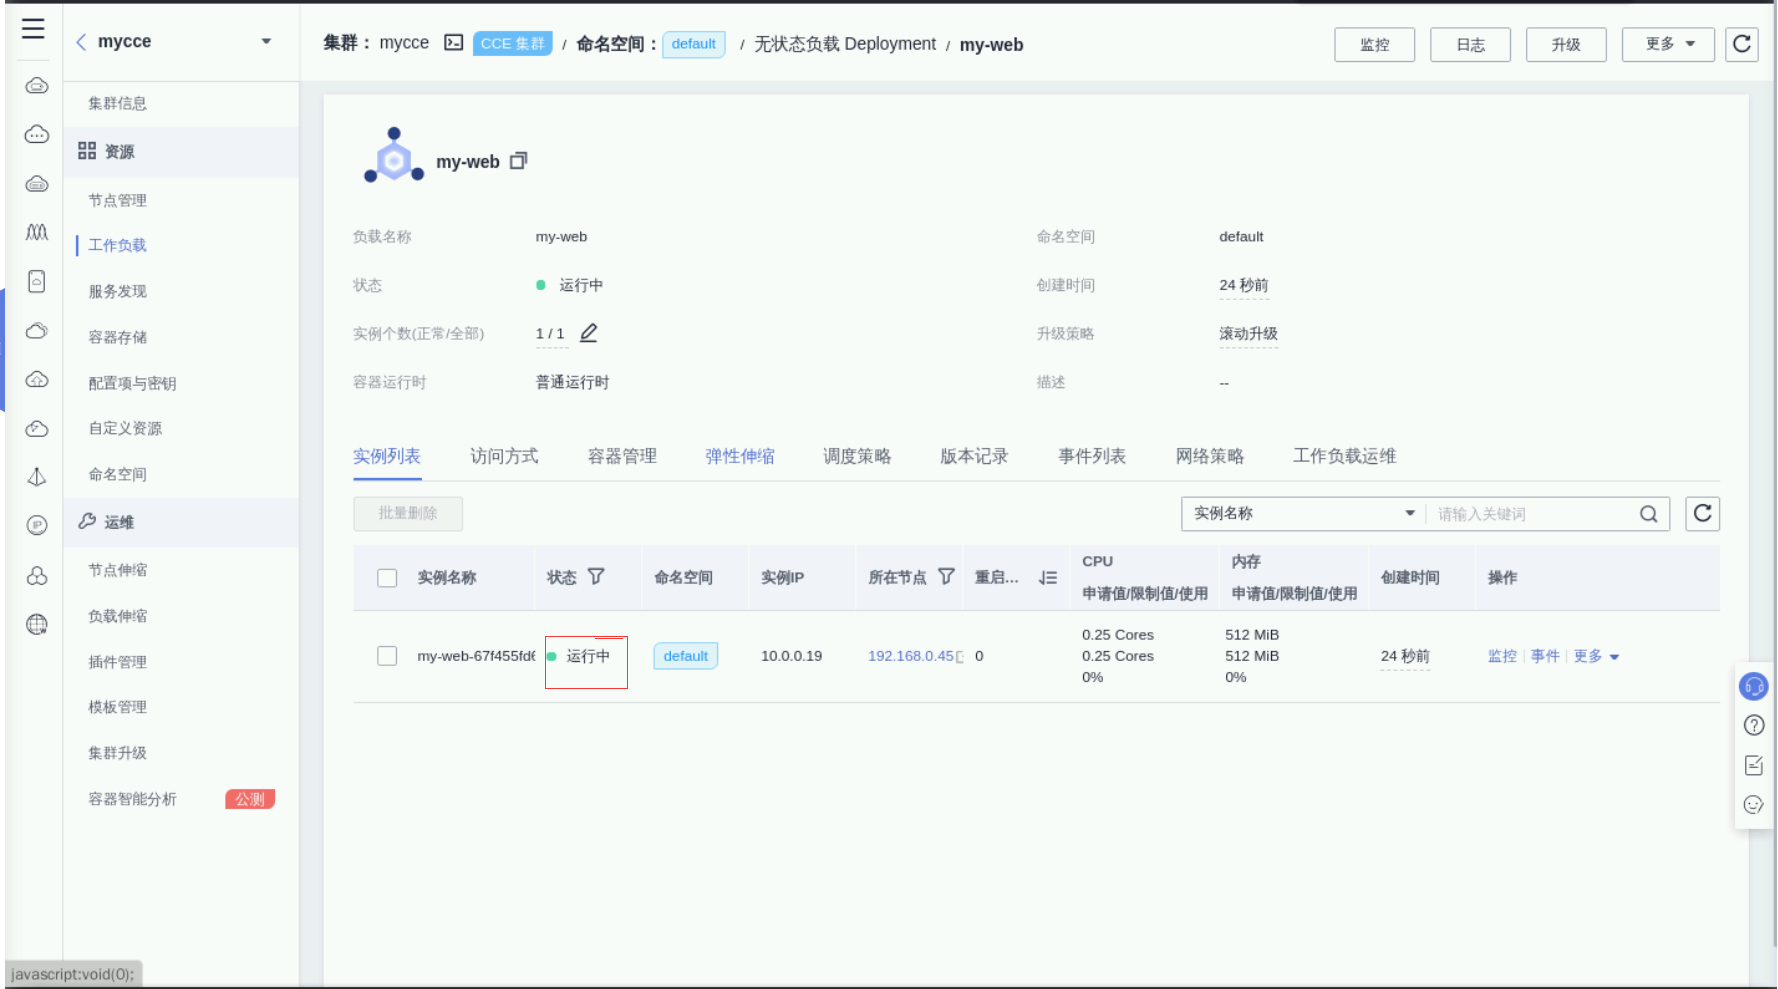Open the help question mark icon
Screen dimensions: 1778x989
click(1754, 725)
